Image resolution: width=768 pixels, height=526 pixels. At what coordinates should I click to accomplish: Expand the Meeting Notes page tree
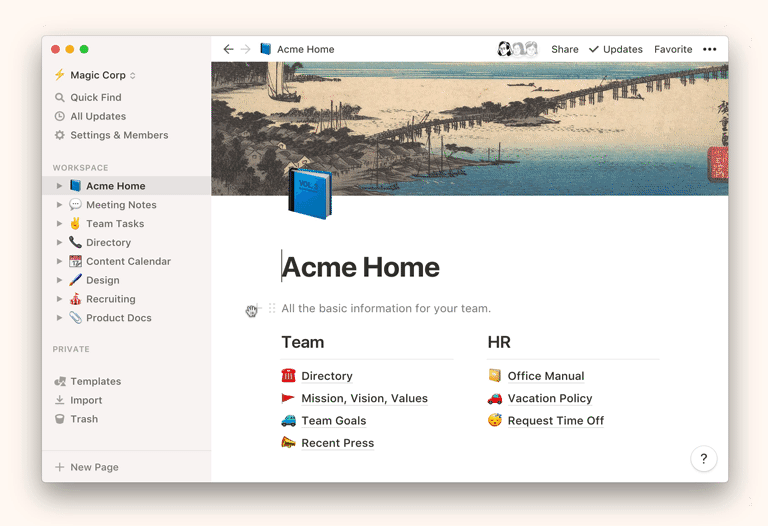(x=60, y=205)
